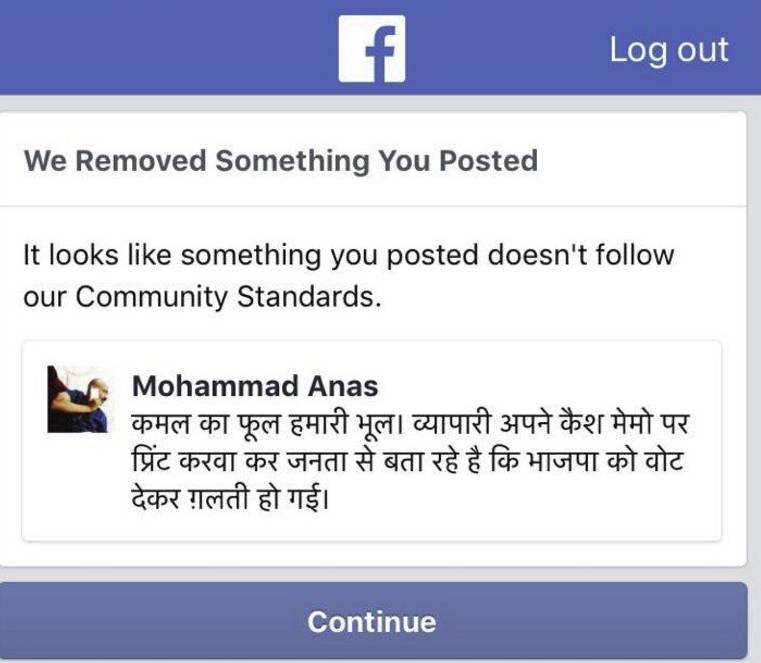Viewport: 761px width, 663px height.
Task: Click the first line of the Hindi post
Action: pyautogui.click(x=410, y=423)
